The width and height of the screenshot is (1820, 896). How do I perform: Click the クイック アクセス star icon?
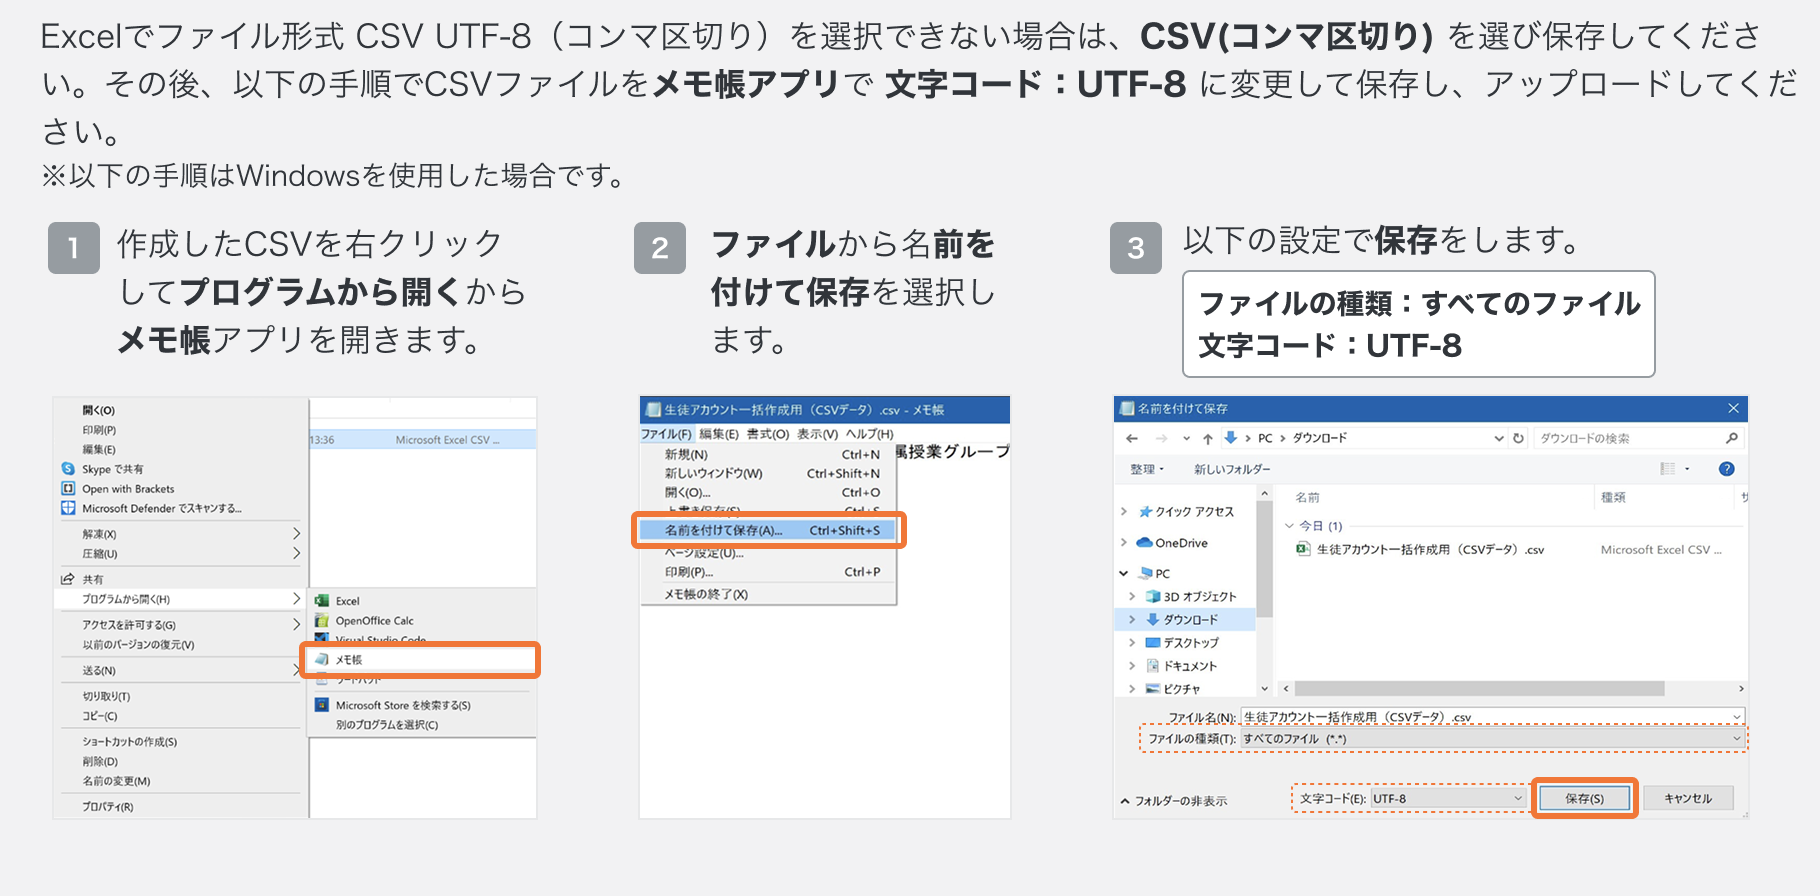(x=1146, y=511)
